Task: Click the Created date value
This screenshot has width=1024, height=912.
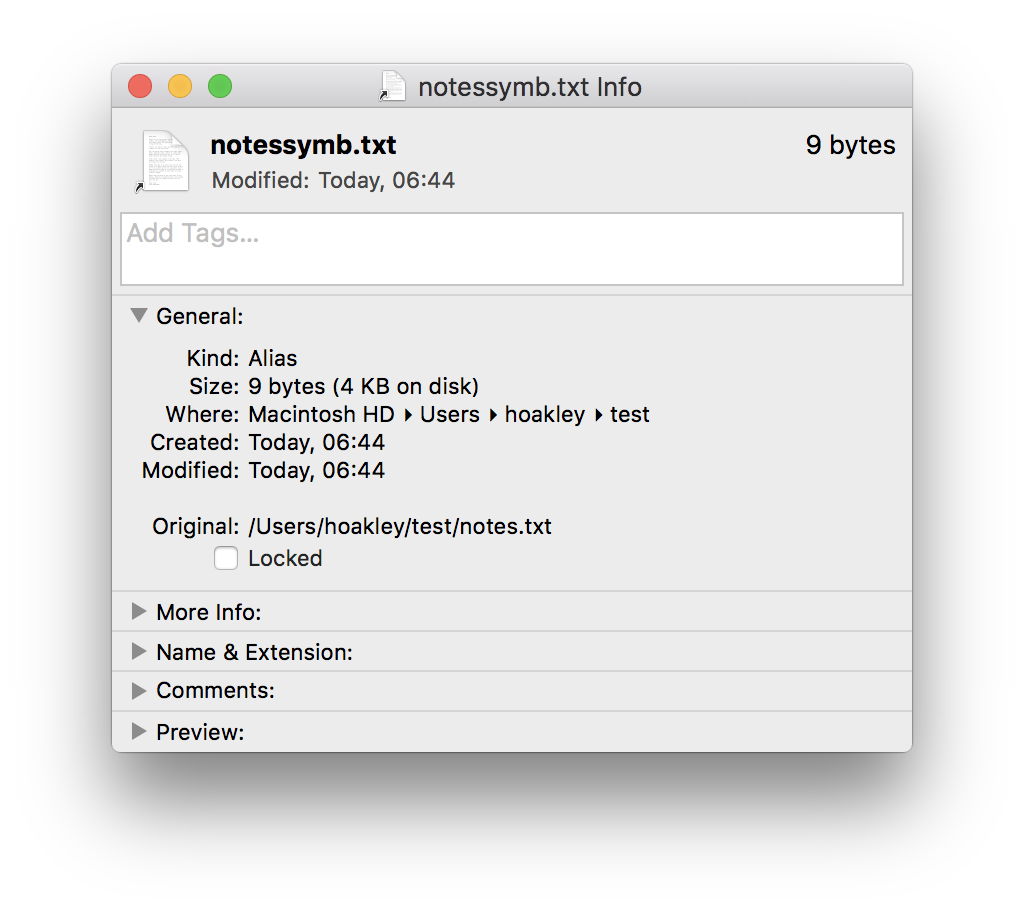Action: pyautogui.click(x=316, y=442)
